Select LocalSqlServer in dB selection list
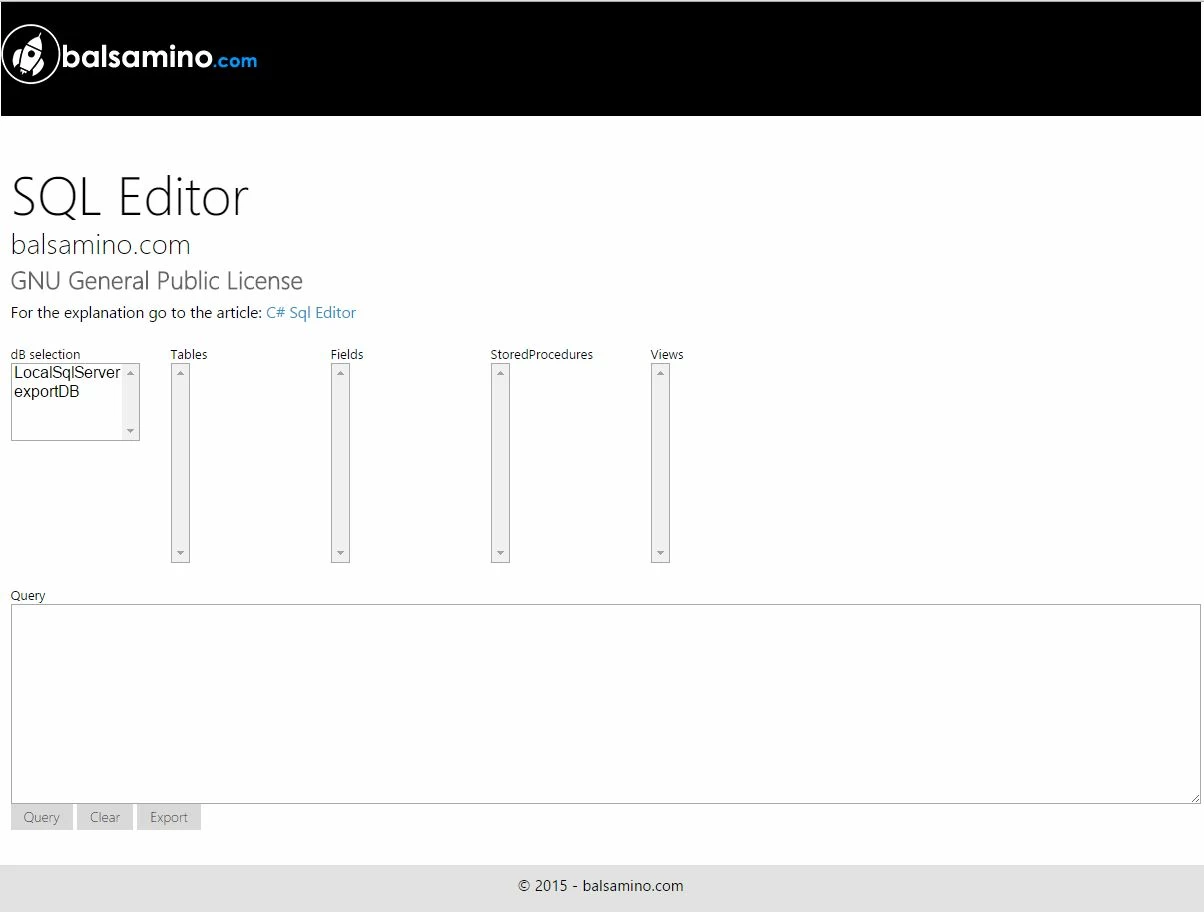The height and width of the screenshot is (912, 1204). click(67, 373)
